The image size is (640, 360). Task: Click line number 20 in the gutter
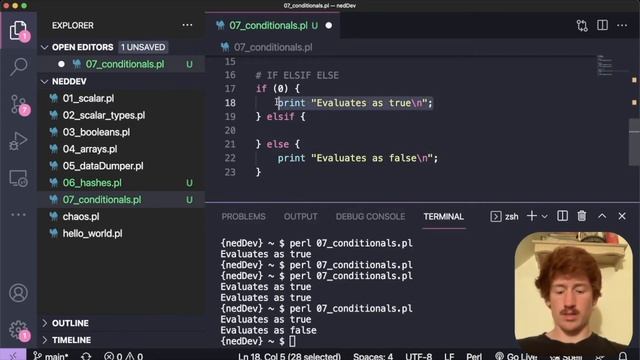pyautogui.click(x=230, y=130)
